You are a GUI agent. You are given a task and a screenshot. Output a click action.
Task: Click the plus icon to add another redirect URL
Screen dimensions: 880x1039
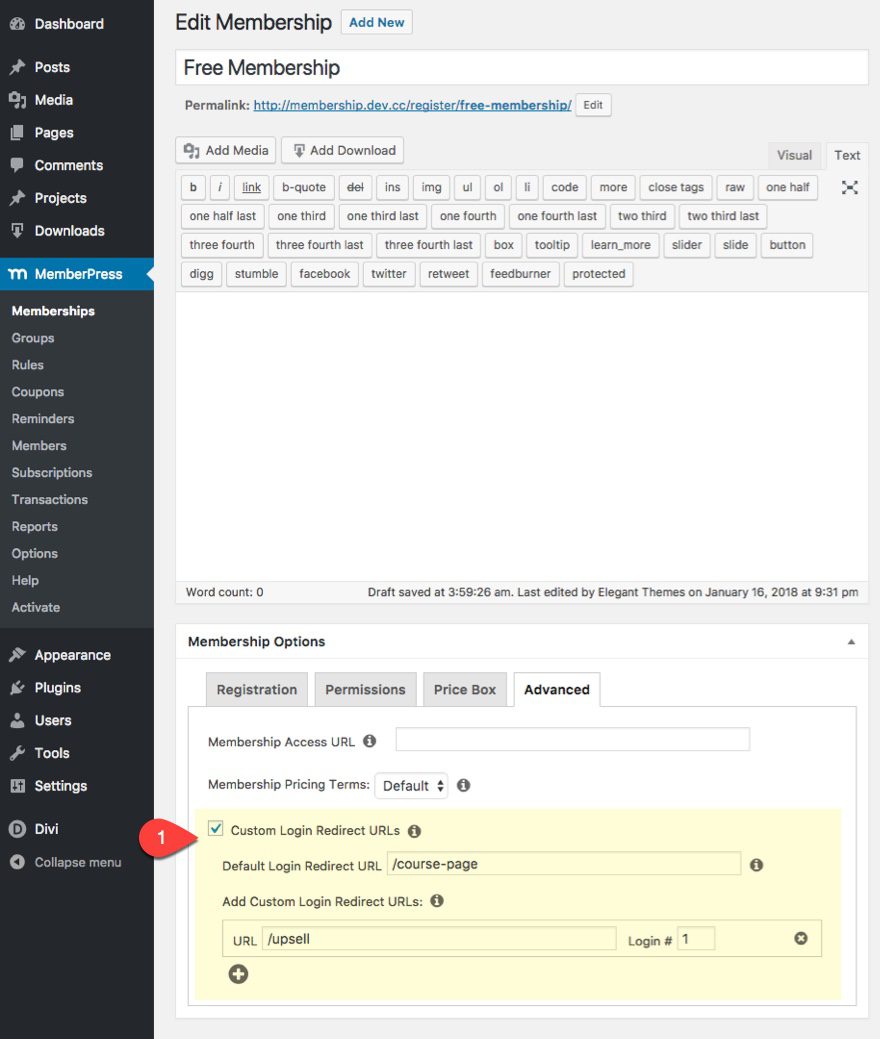pyautogui.click(x=238, y=973)
